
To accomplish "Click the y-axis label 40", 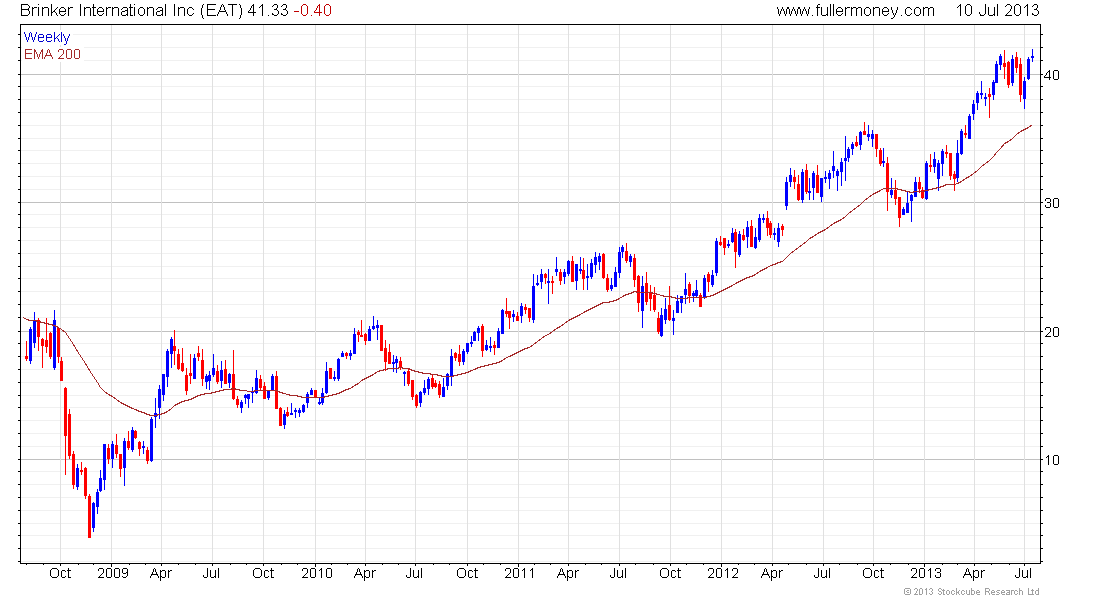I will [x=1052, y=75].
